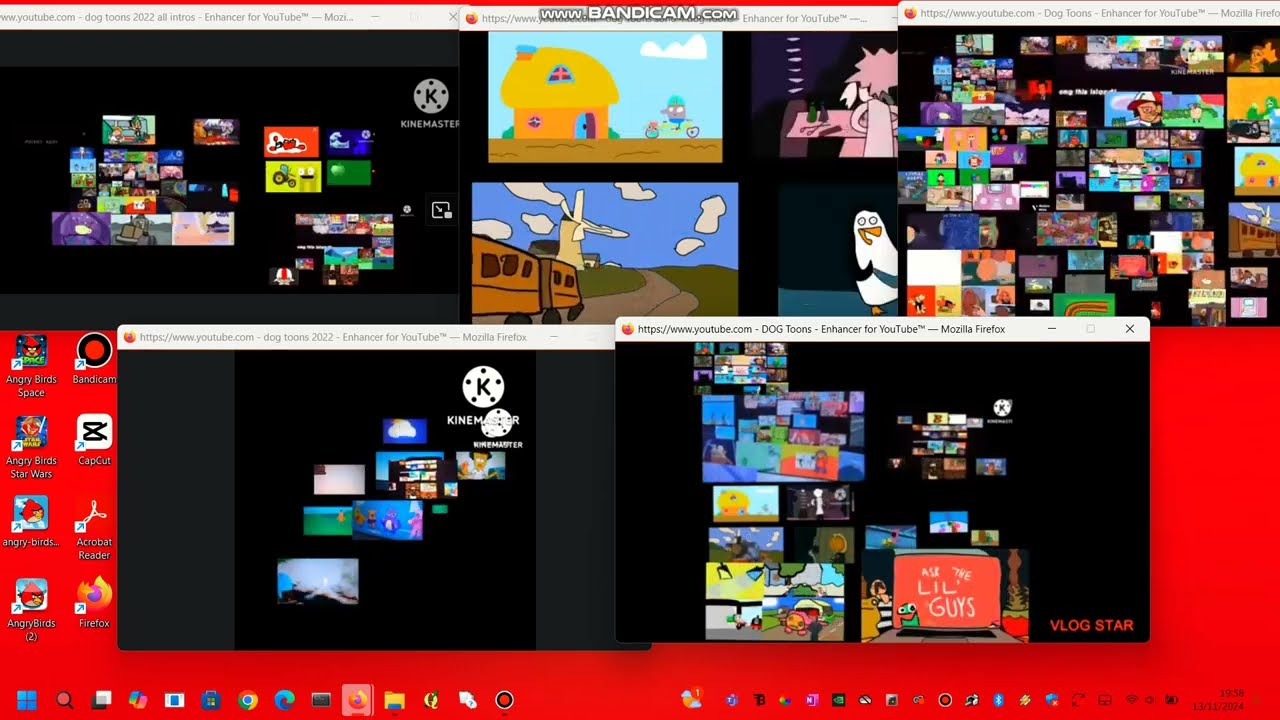Open Windows Security tray icon
This screenshot has width=1280, height=720.
pyautogui.click(x=1052, y=700)
